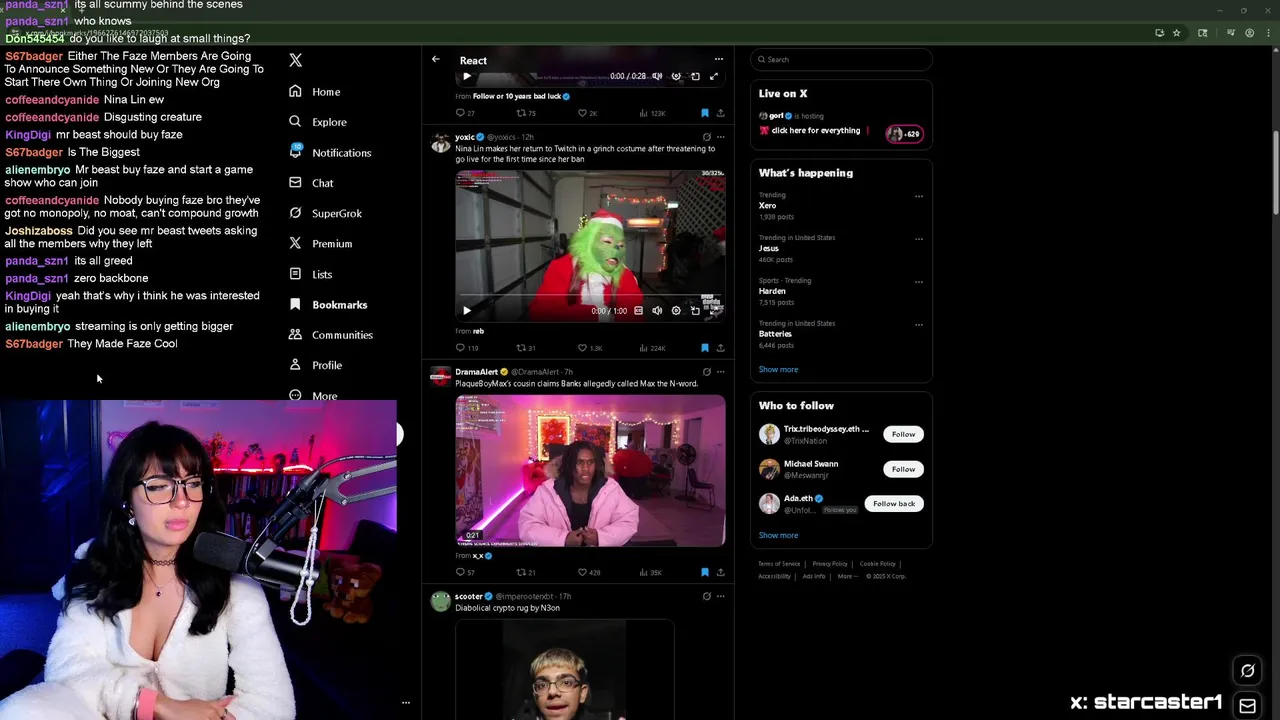The width and height of the screenshot is (1280, 720).
Task: Play the top 0:28 video
Action: click(466, 76)
